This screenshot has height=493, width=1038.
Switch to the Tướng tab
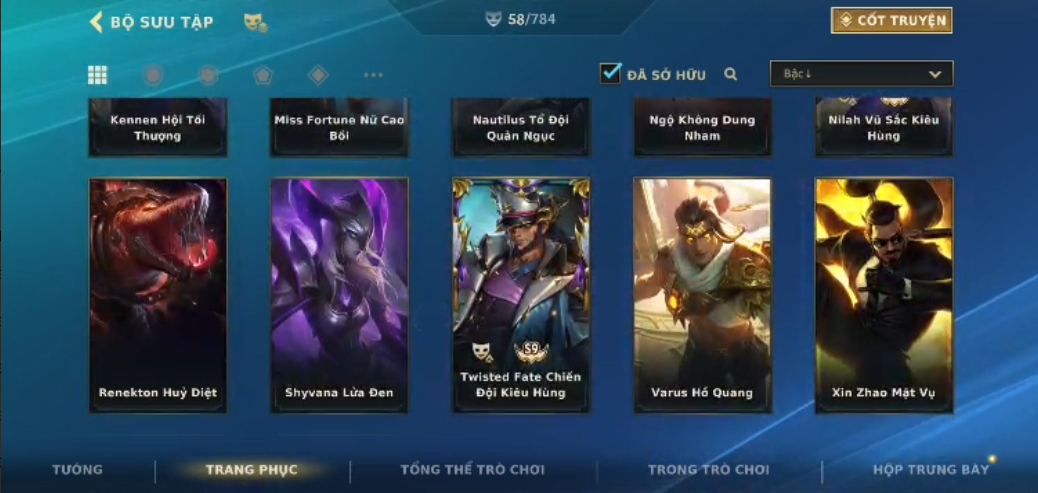click(77, 470)
